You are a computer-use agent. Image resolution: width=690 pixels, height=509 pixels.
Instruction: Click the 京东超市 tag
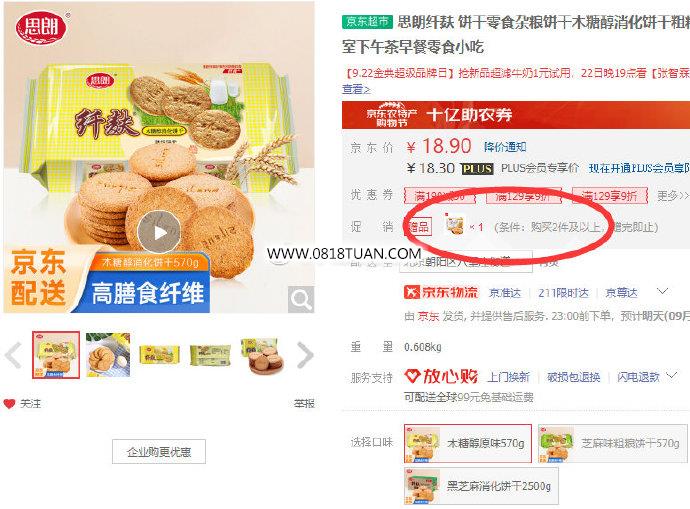pos(367,22)
